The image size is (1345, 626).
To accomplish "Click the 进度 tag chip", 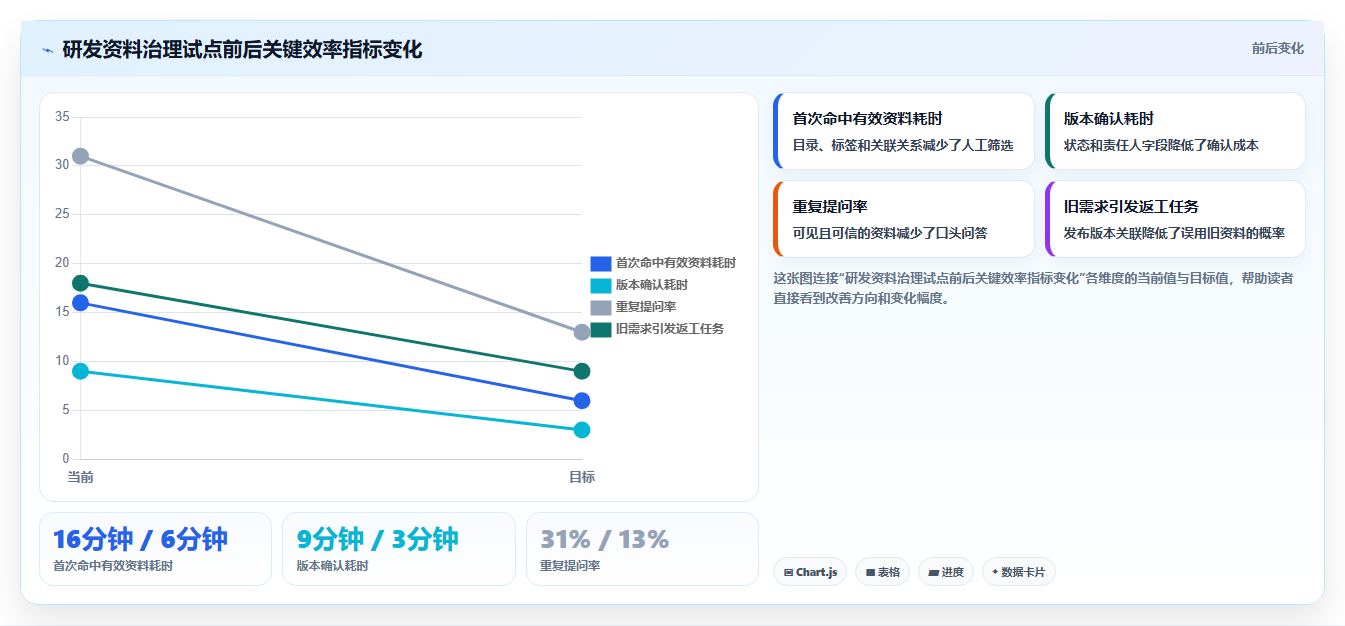I will 945,572.
